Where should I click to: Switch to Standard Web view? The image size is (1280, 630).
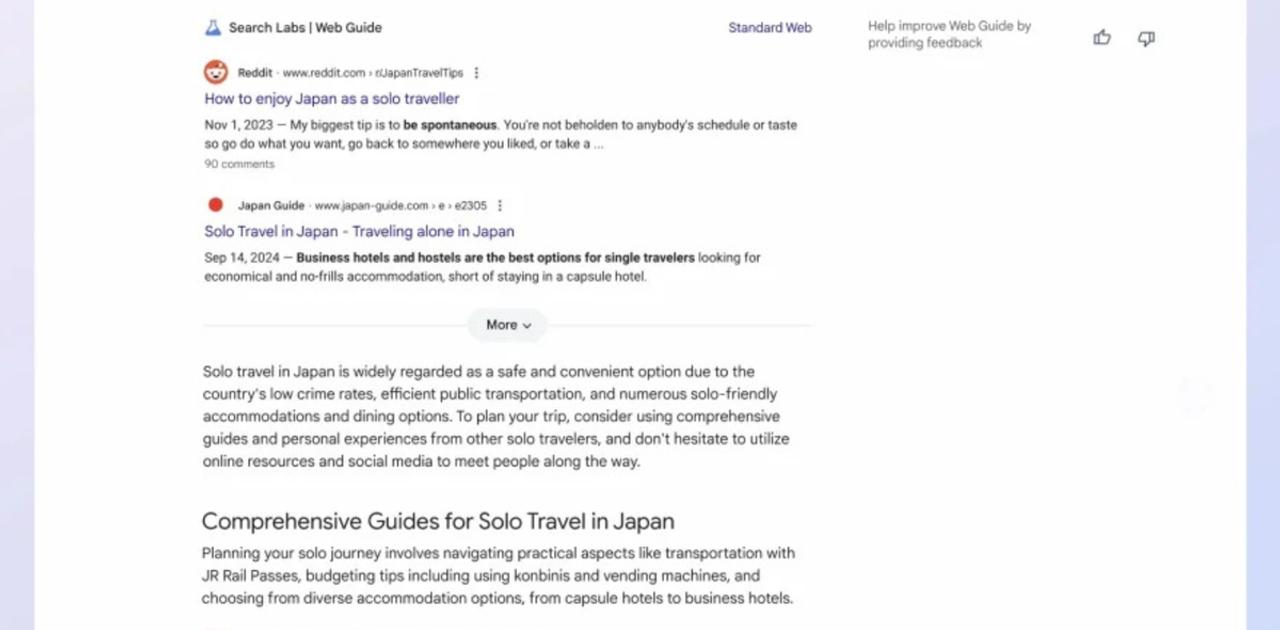(769, 28)
